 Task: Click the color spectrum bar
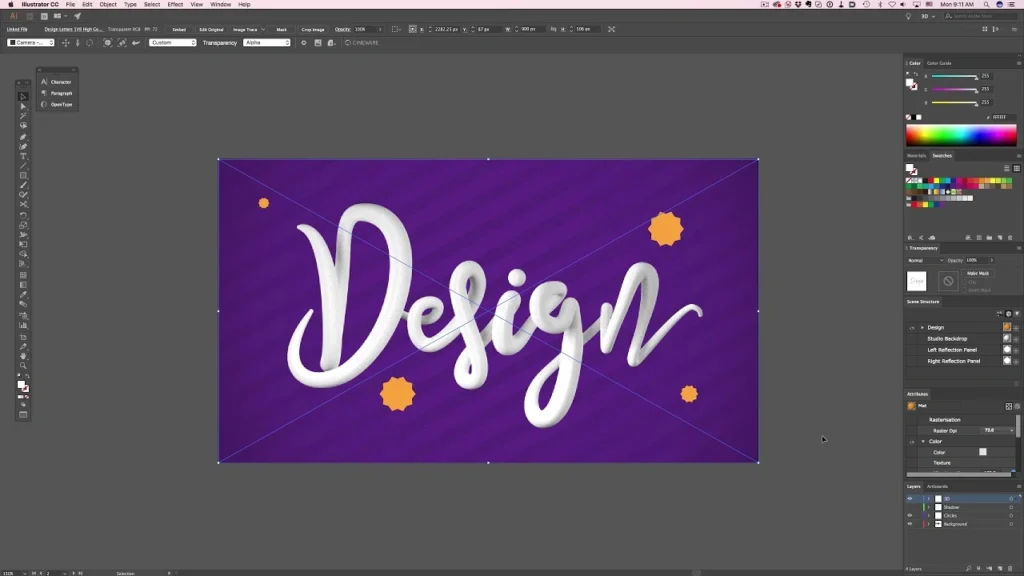click(x=961, y=135)
